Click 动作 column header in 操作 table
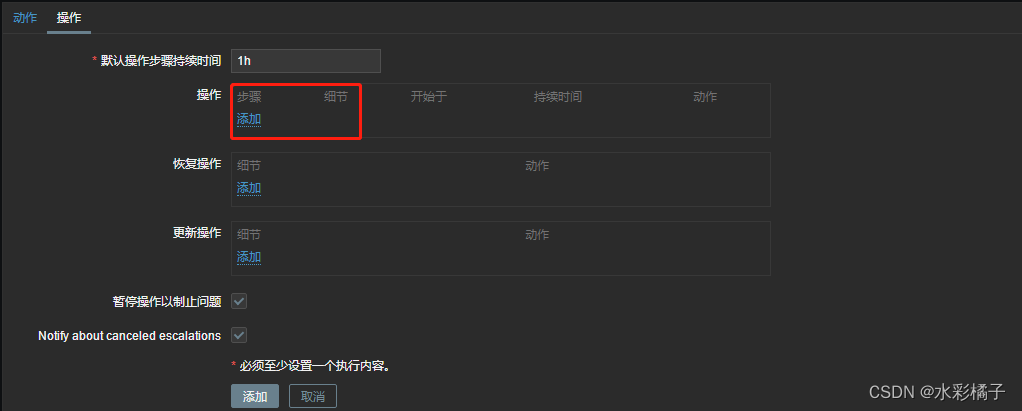This screenshot has height=411, width=1022. [x=705, y=97]
